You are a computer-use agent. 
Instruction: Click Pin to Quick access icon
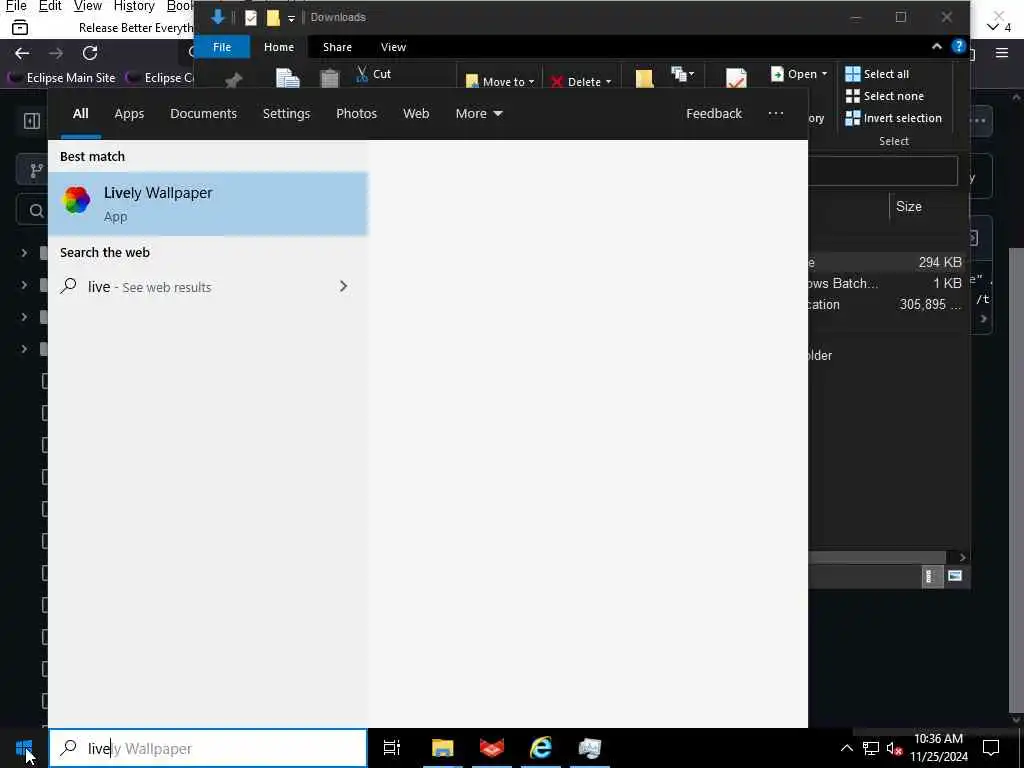click(x=233, y=80)
